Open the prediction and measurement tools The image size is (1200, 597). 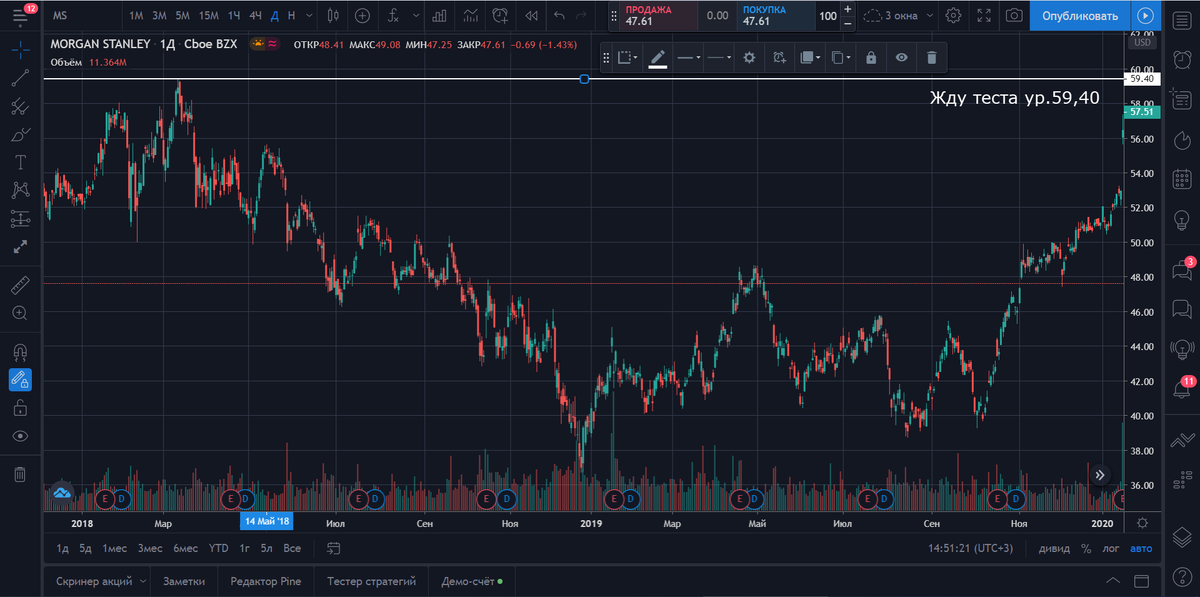pos(20,218)
